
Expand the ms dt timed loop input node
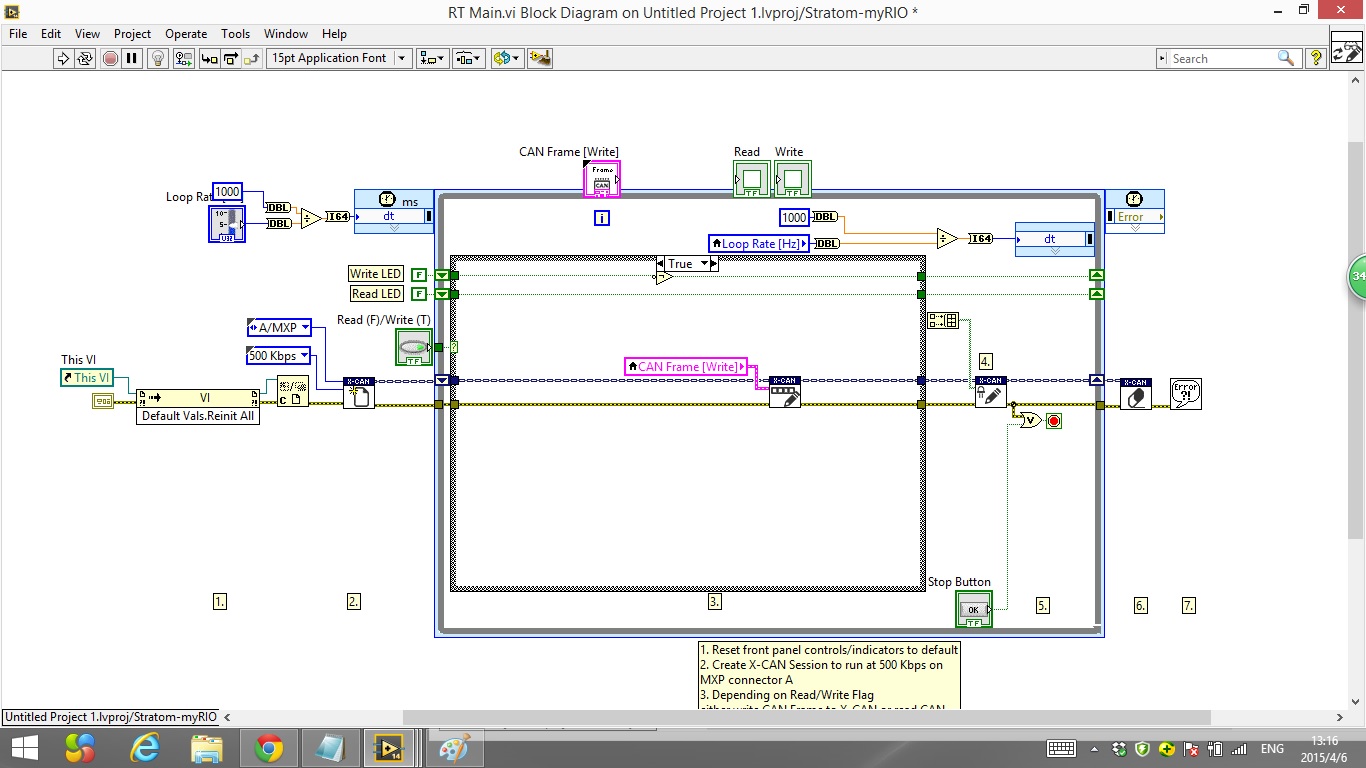point(394,228)
